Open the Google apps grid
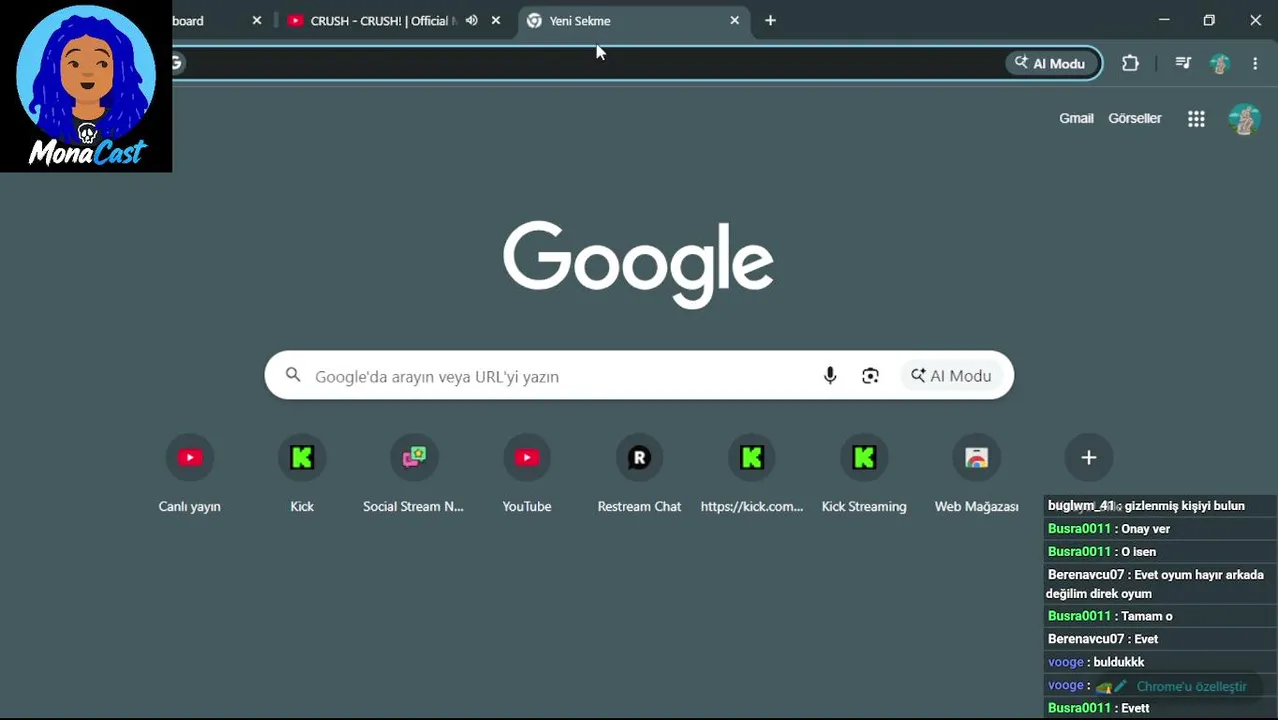This screenshot has height=720, width=1278. [x=1196, y=119]
